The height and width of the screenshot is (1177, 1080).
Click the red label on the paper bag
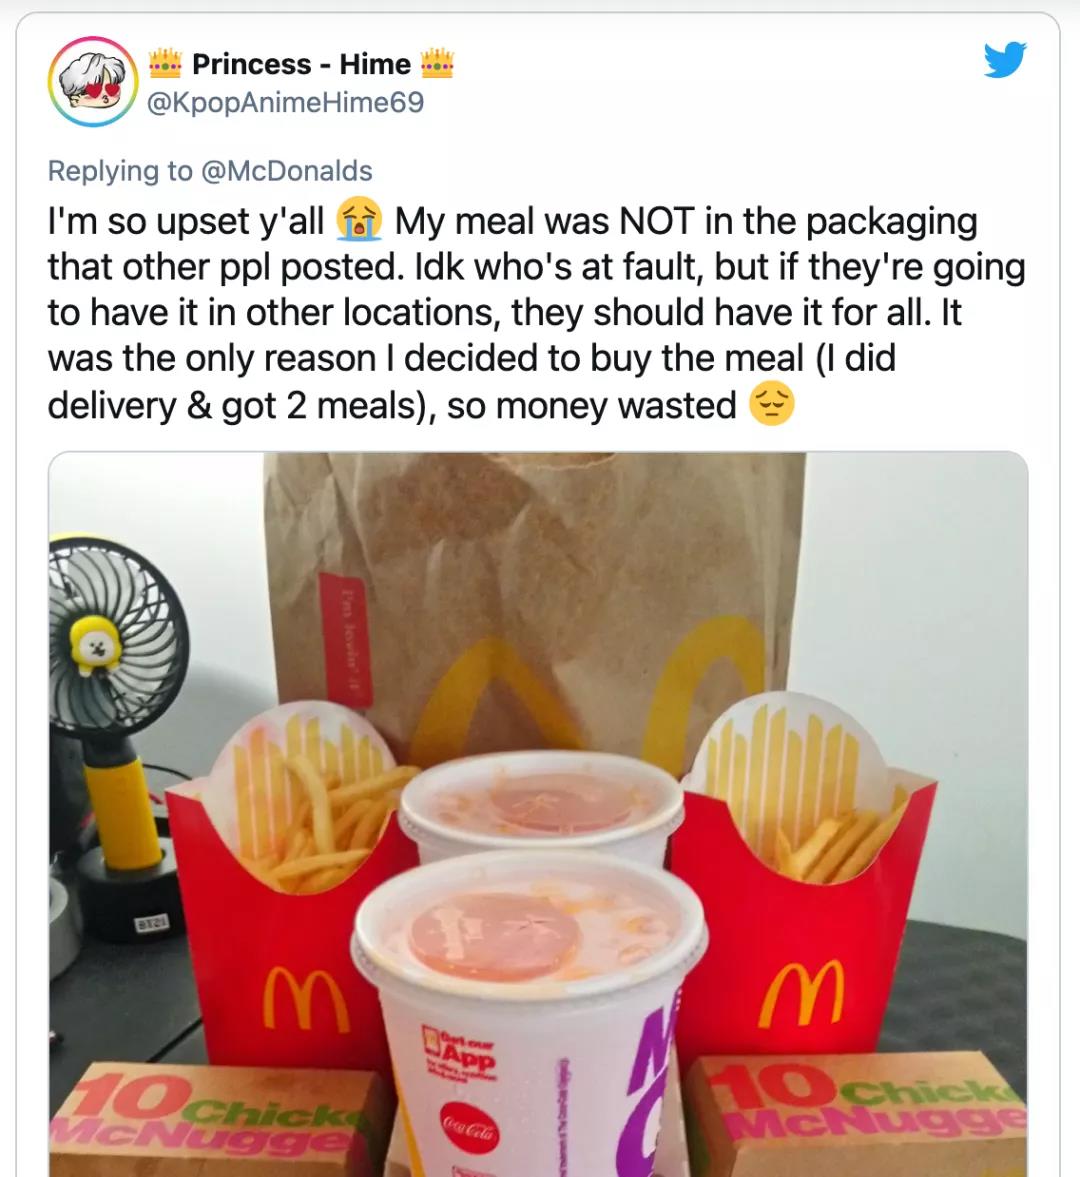coord(344,639)
